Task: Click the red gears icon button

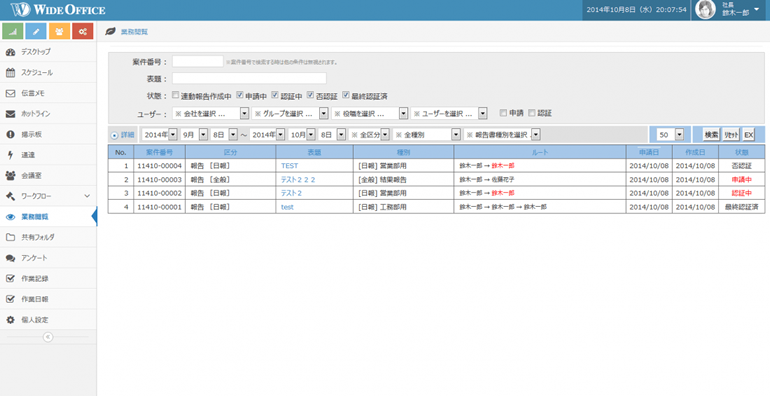Action: pyautogui.click(x=82, y=31)
